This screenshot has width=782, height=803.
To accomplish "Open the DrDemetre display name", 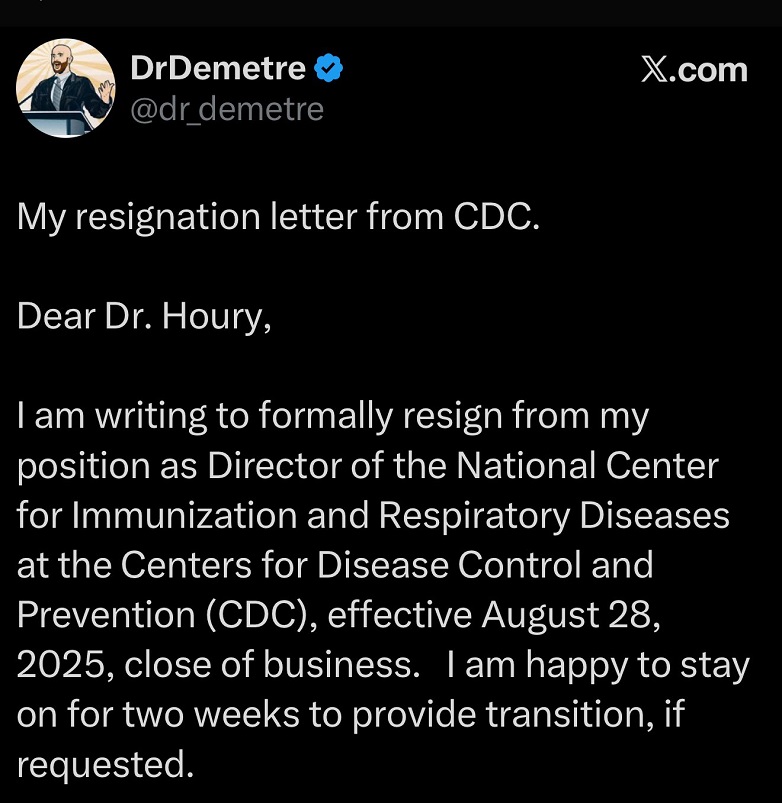I will click(218, 69).
